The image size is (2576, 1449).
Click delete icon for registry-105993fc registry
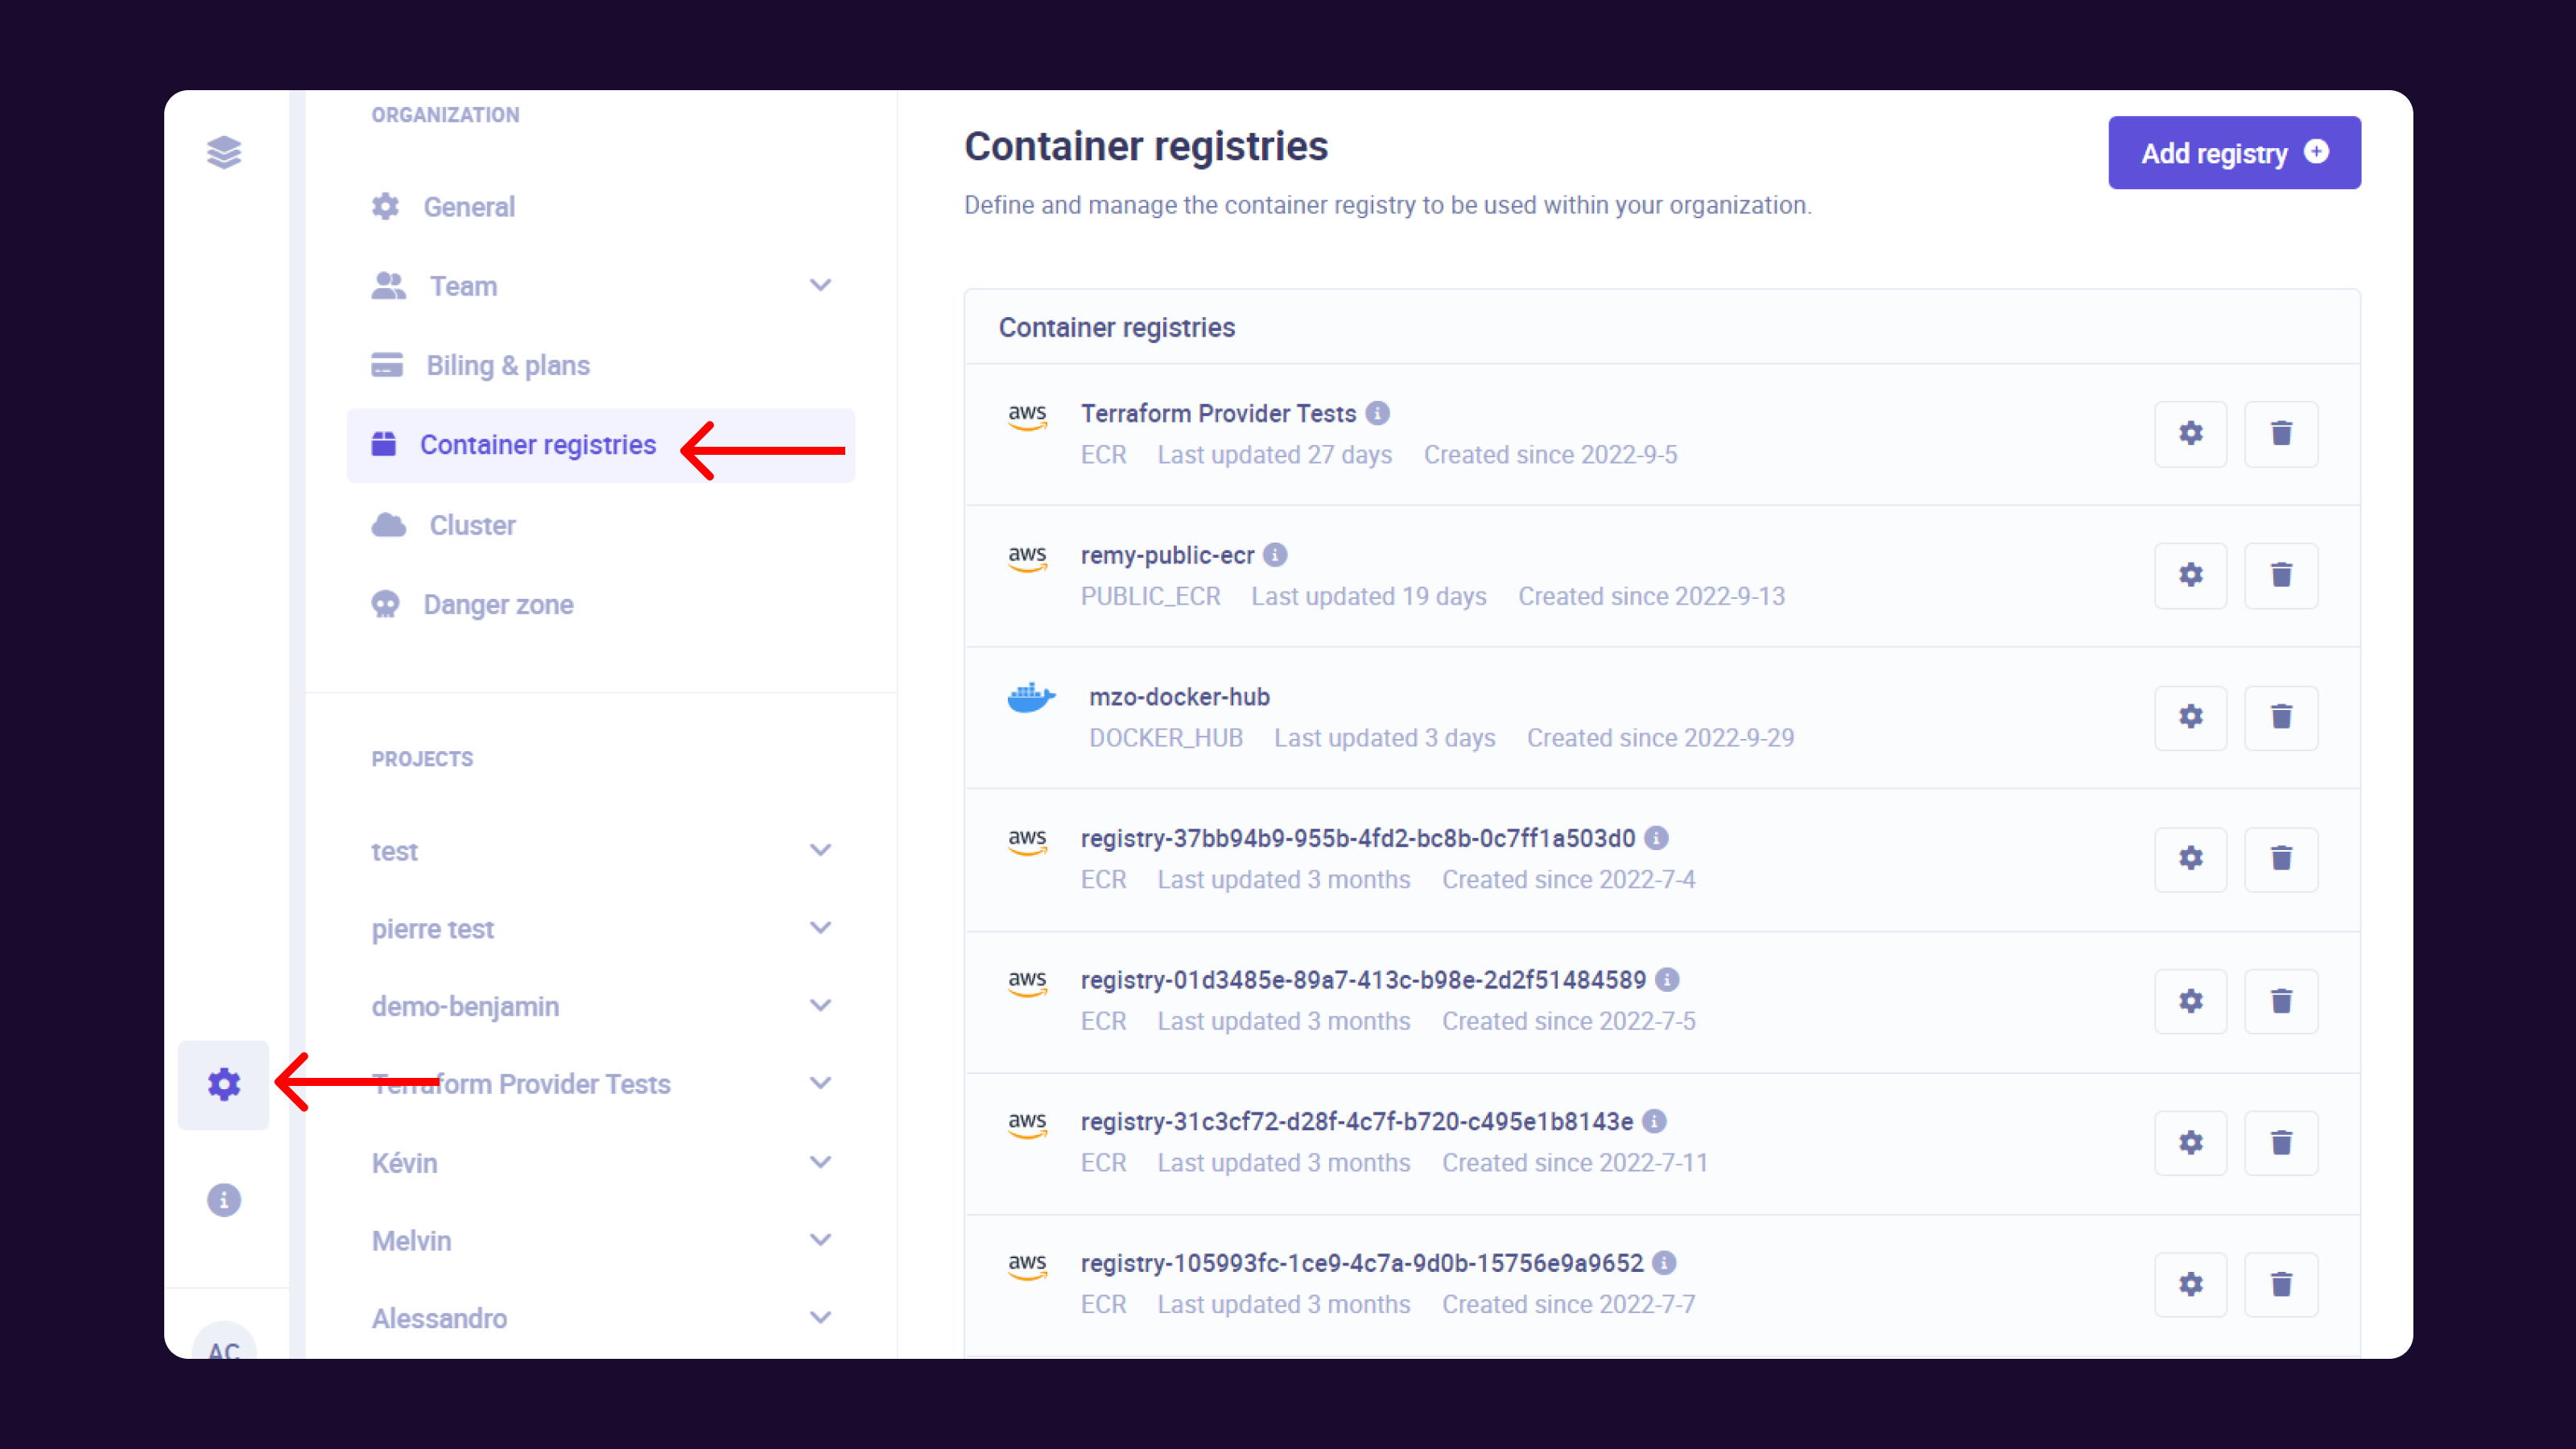coord(2281,1282)
